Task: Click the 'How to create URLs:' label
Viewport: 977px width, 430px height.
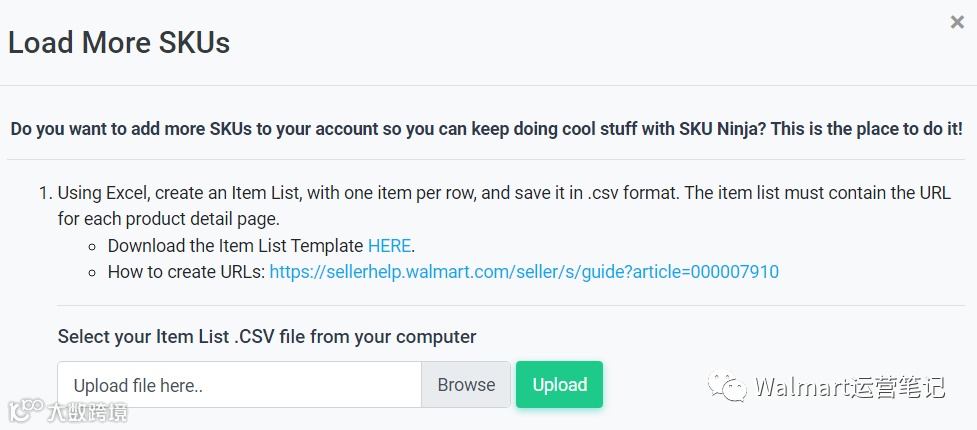Action: coord(186,272)
